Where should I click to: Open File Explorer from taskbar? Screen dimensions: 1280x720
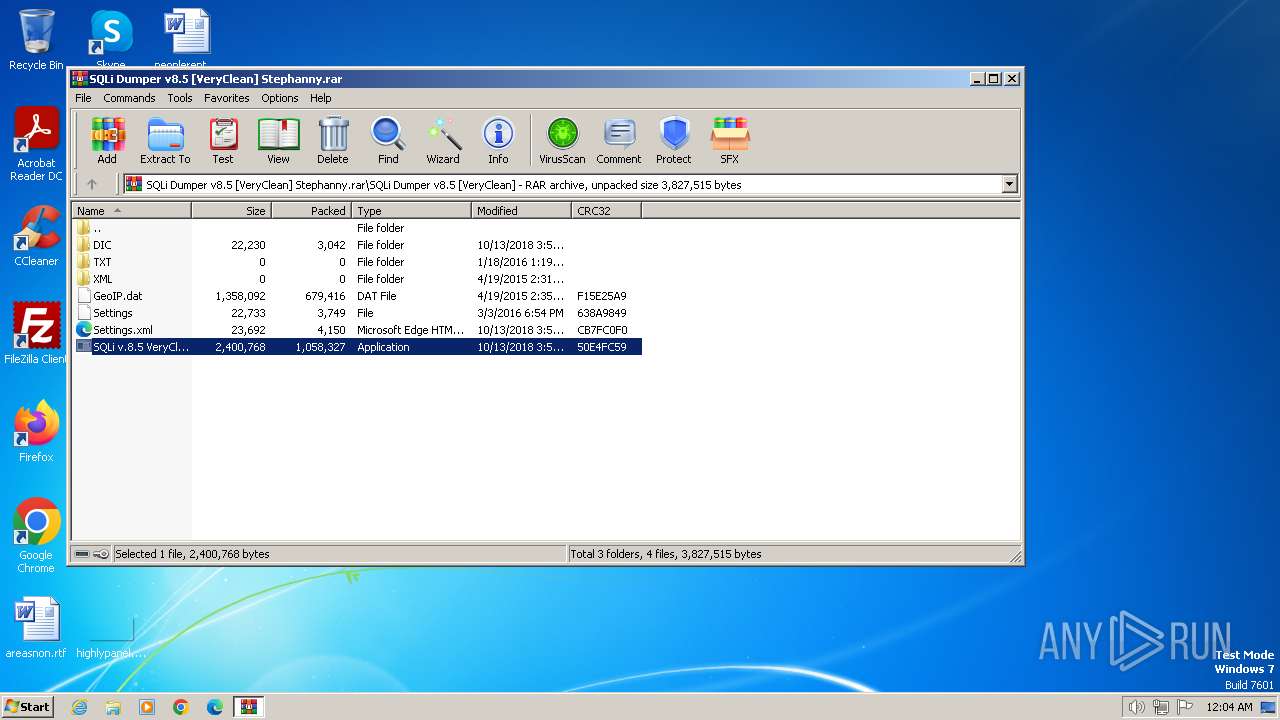113,707
